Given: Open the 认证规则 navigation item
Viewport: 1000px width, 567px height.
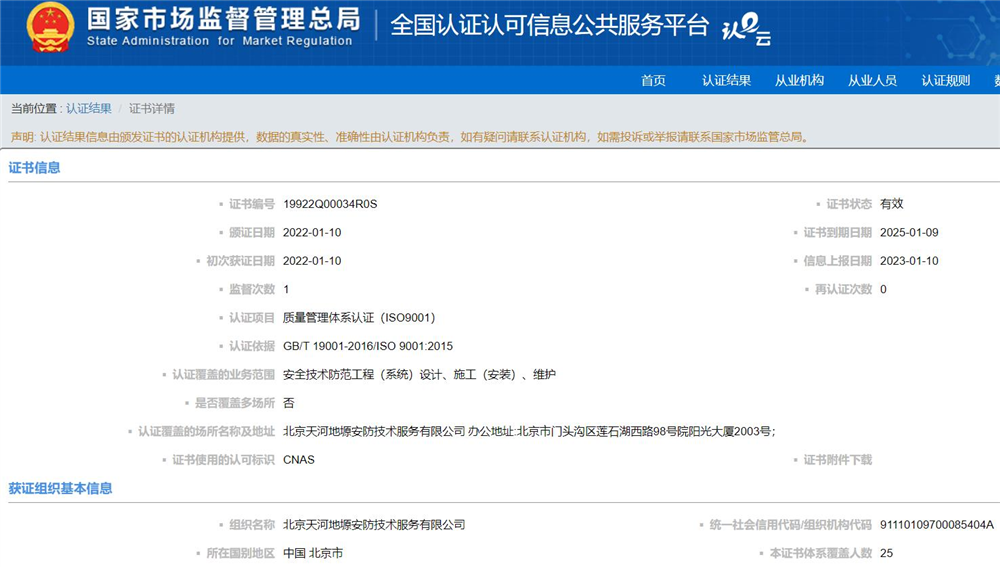Looking at the screenshot, I should point(945,81).
